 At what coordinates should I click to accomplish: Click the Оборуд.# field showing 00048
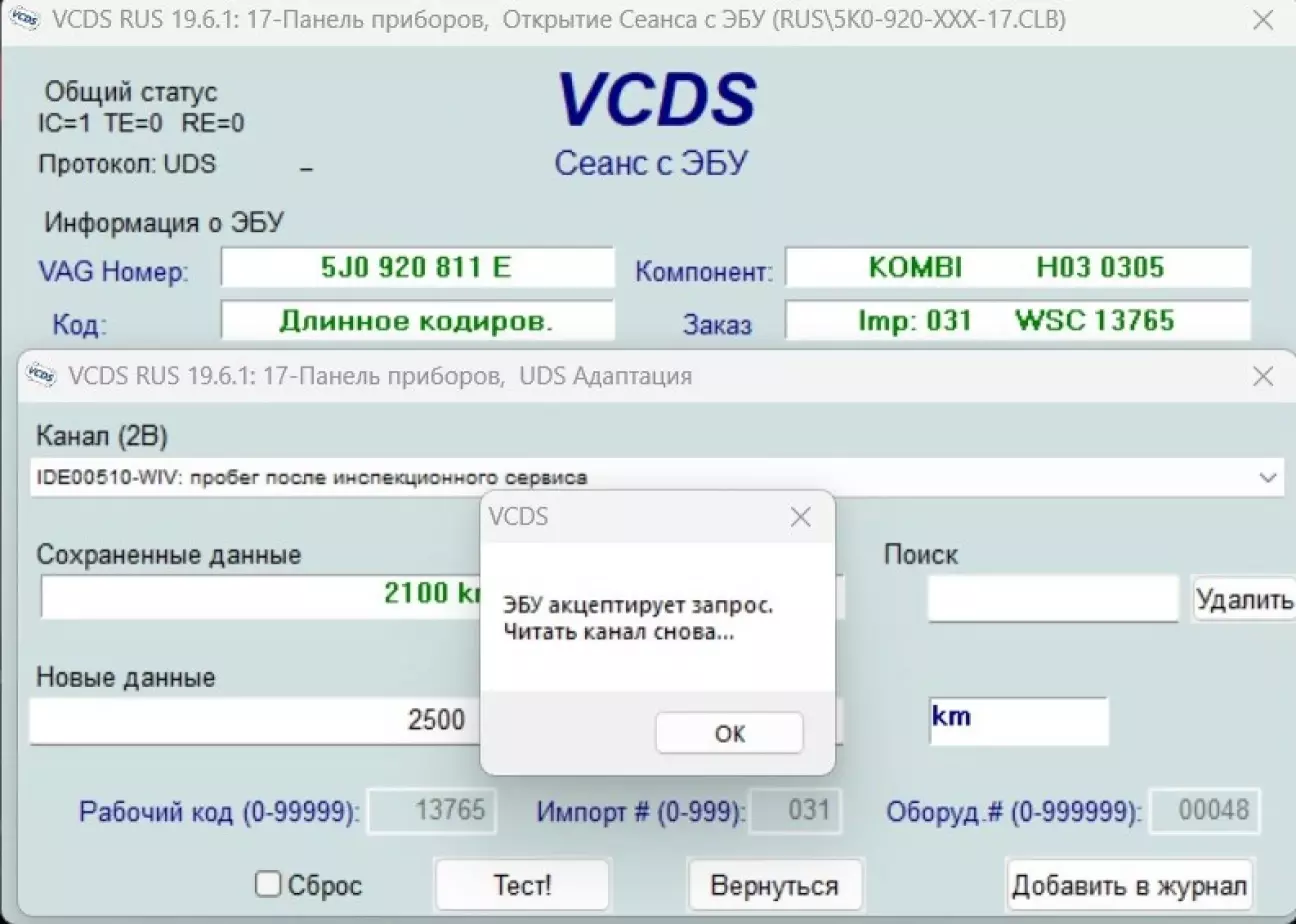[1204, 810]
